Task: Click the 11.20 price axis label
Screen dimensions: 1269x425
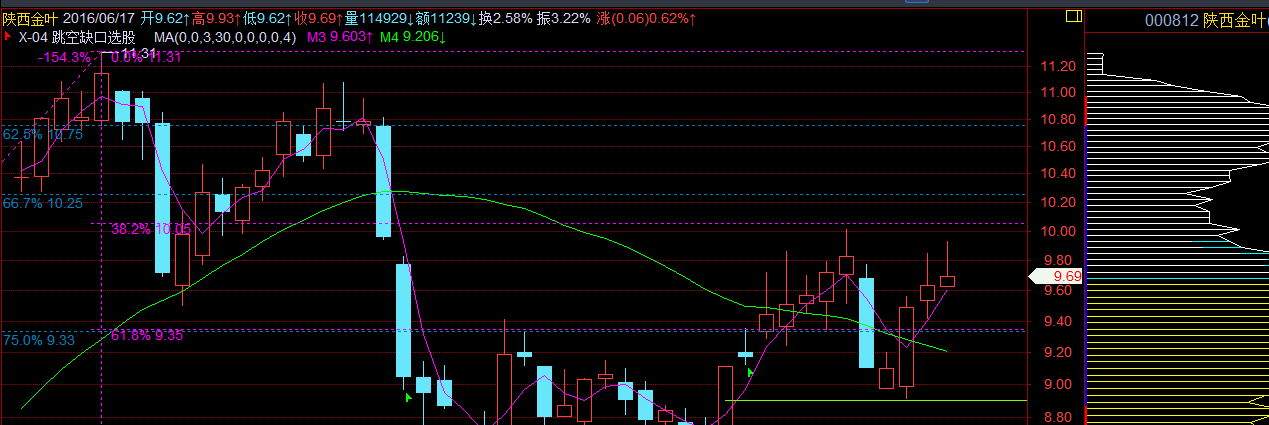Action: (x=1057, y=66)
